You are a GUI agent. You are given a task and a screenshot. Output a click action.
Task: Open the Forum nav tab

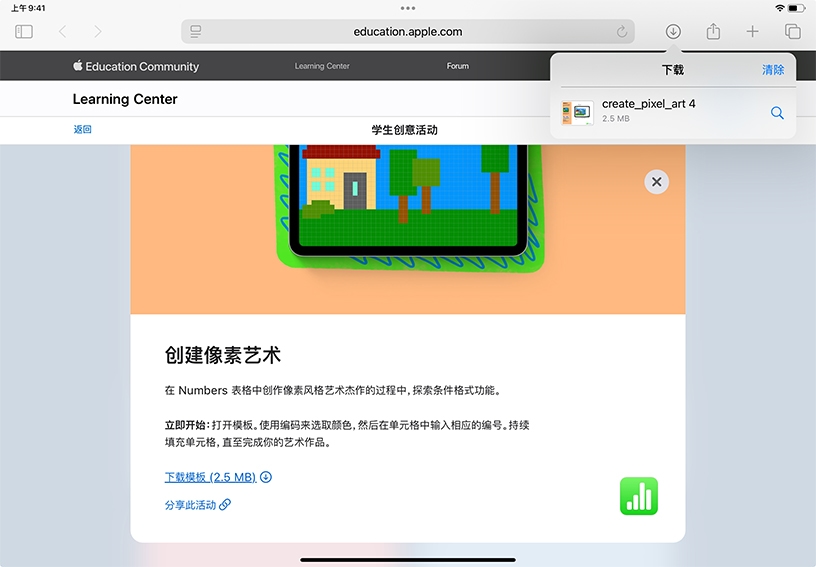(x=457, y=66)
